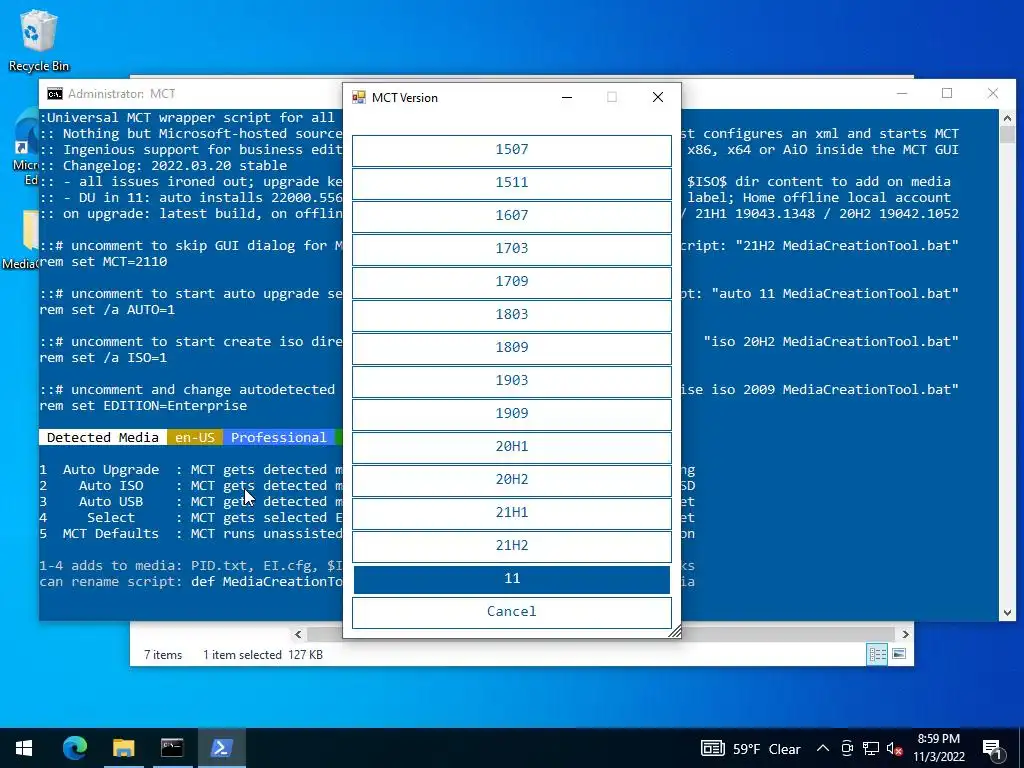Screen dimensions: 1024x768
Task: Select the 1803 version button
Action: click(511, 315)
